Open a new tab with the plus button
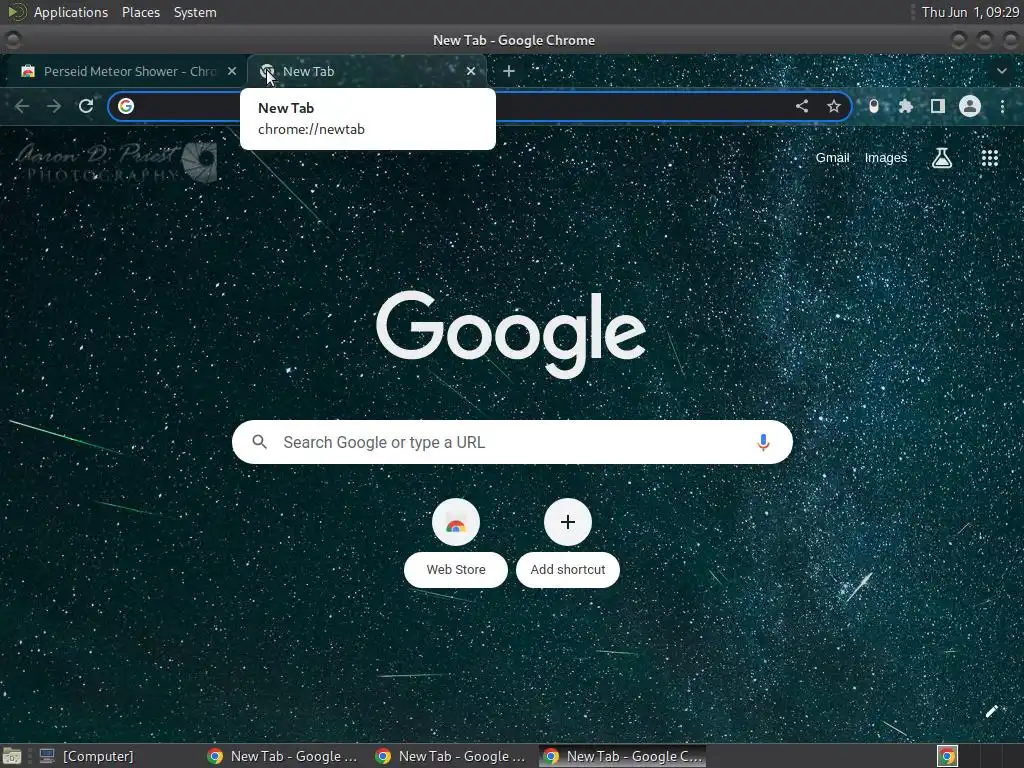The image size is (1024, 768). (x=509, y=71)
